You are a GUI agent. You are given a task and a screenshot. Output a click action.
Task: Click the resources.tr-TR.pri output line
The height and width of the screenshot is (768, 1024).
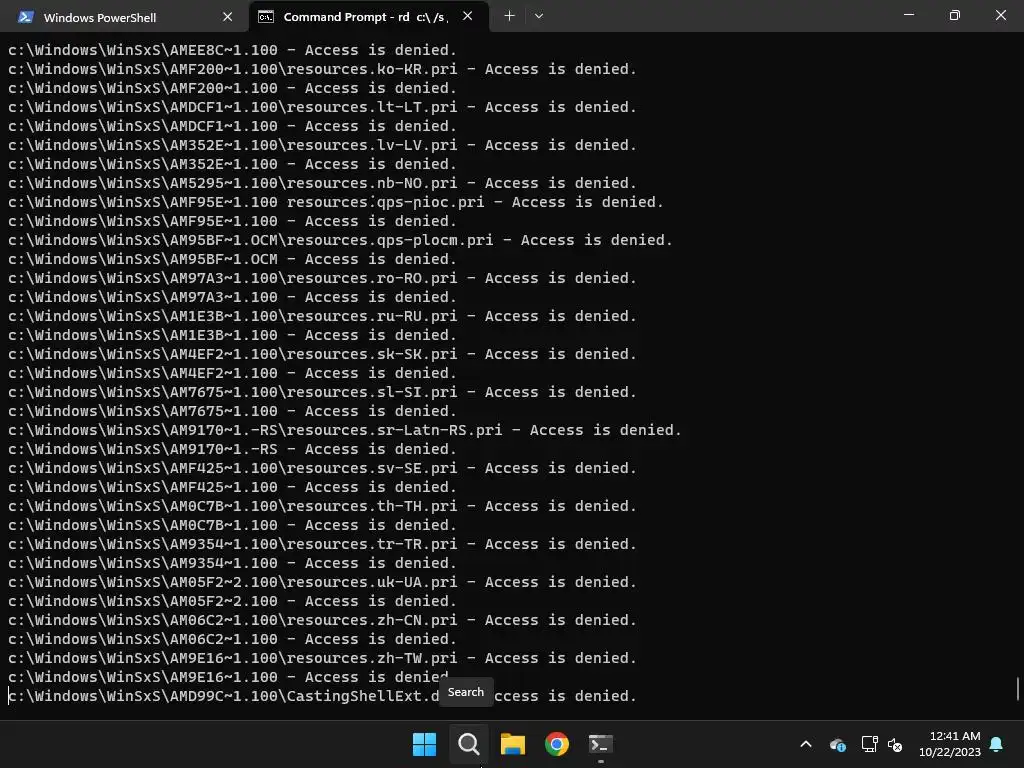click(322, 544)
